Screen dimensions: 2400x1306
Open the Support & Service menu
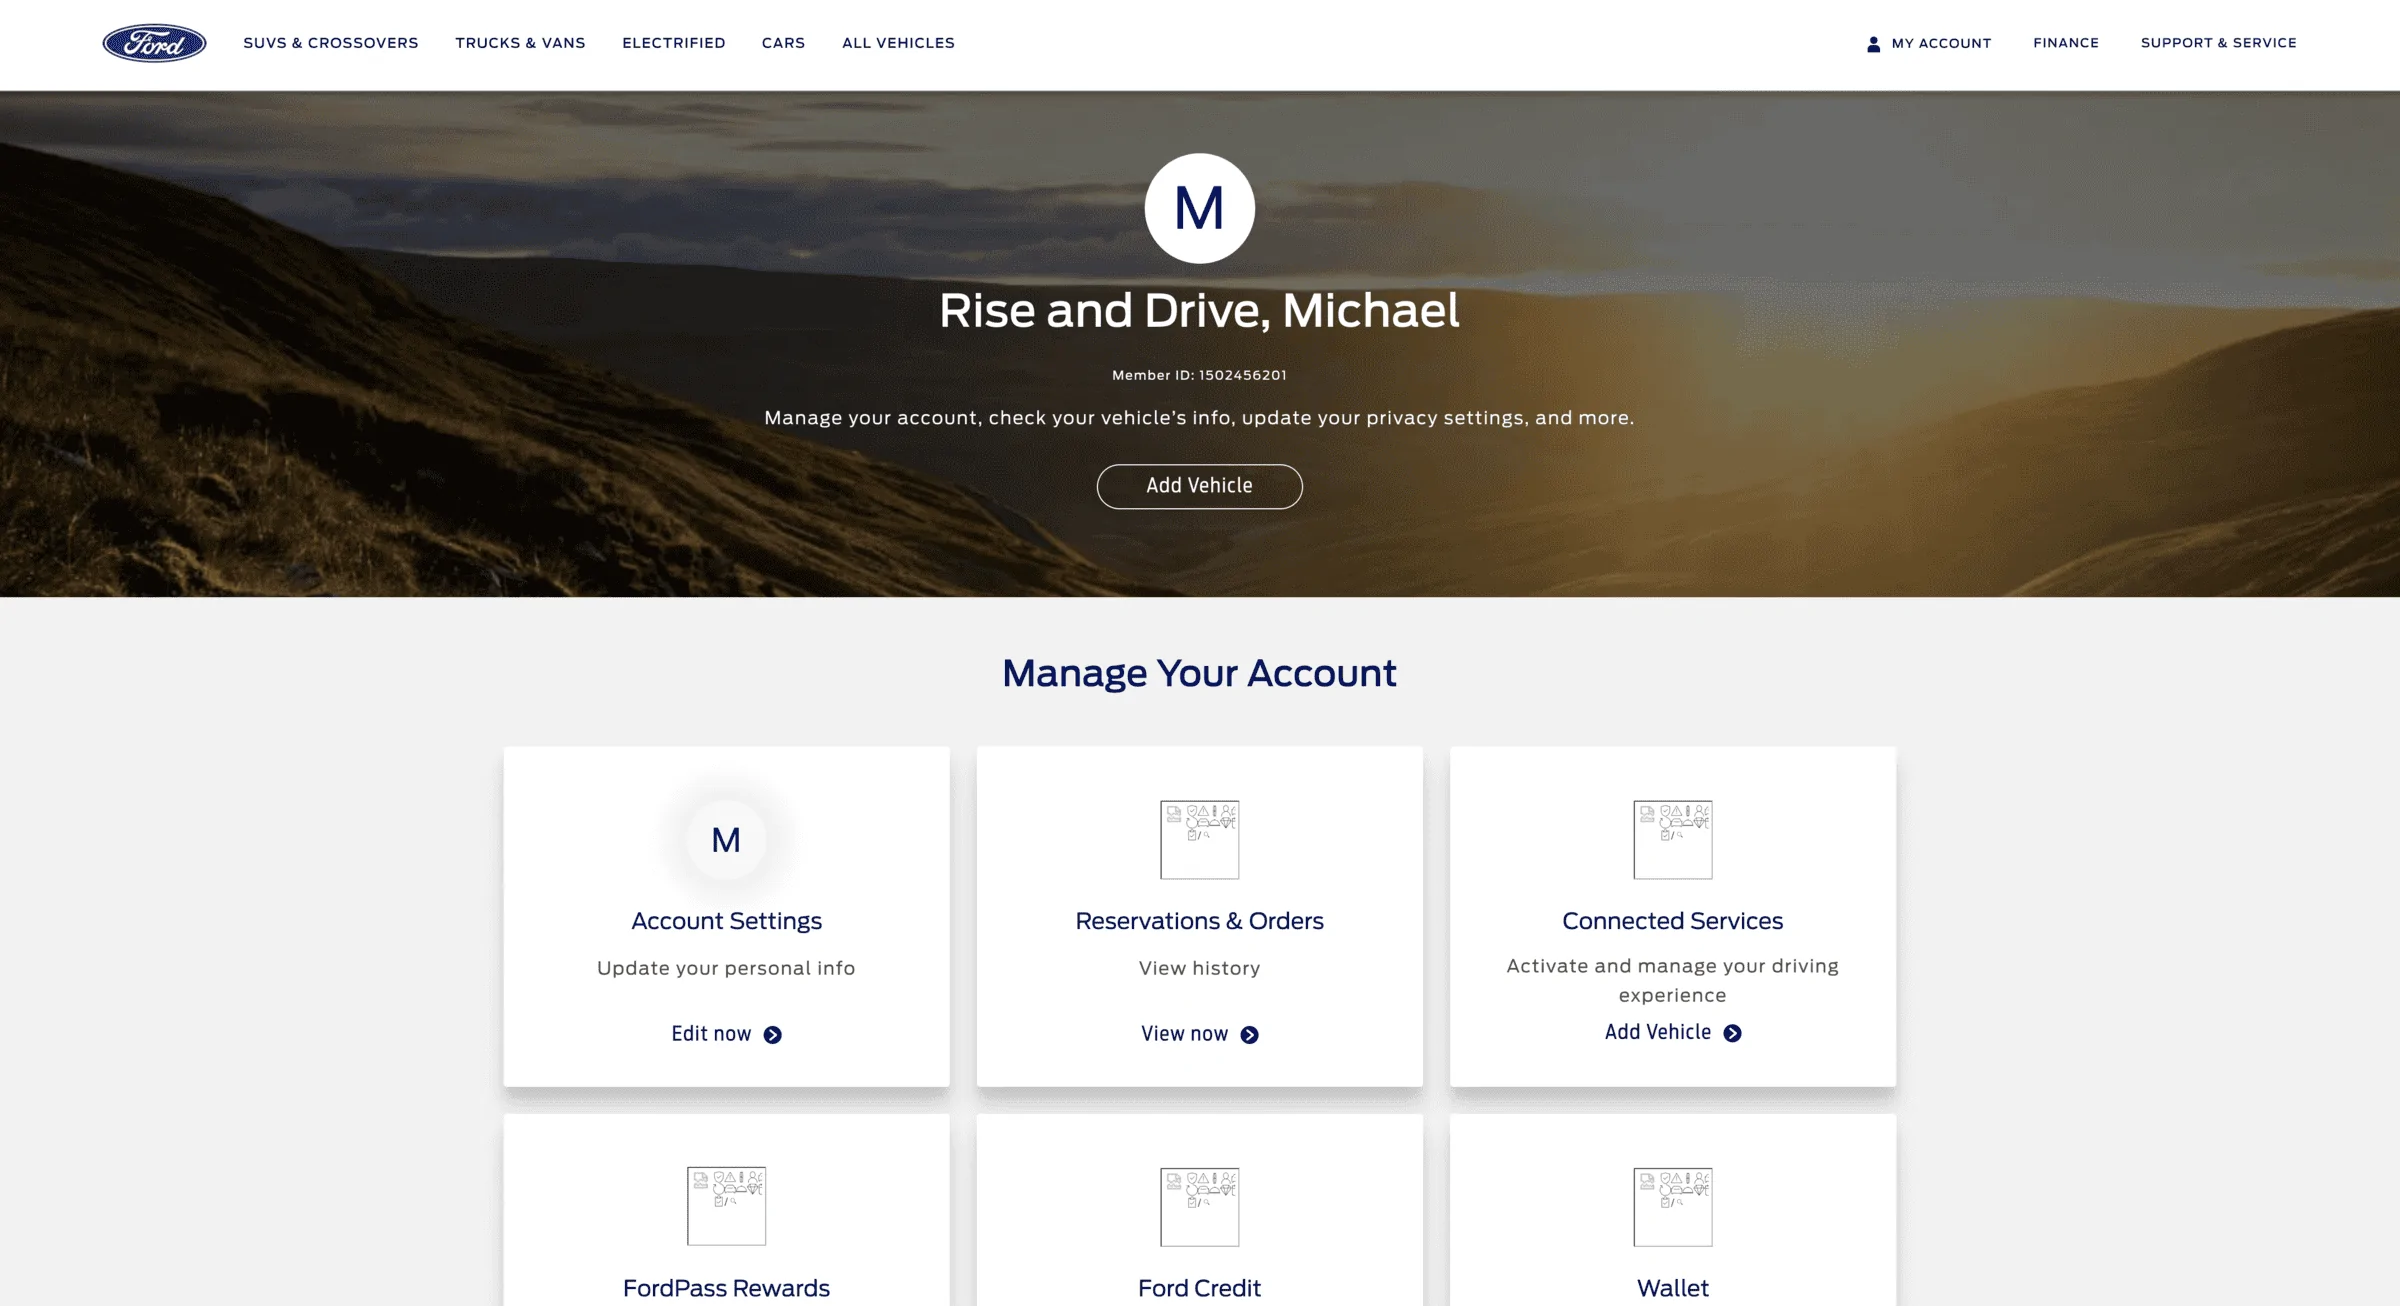[2218, 43]
